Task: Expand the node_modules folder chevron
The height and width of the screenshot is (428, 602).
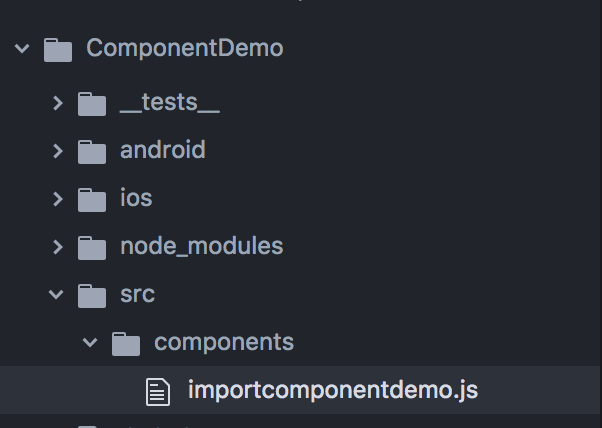Action: pyautogui.click(x=58, y=247)
